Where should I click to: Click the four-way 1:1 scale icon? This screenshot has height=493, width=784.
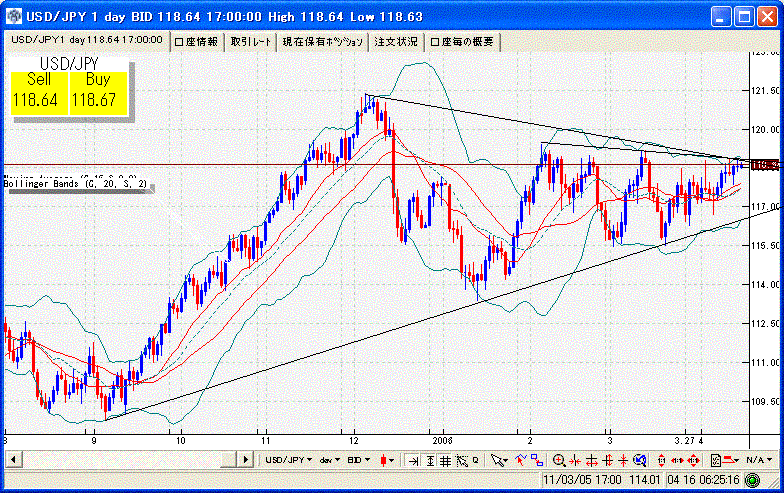tap(694, 460)
